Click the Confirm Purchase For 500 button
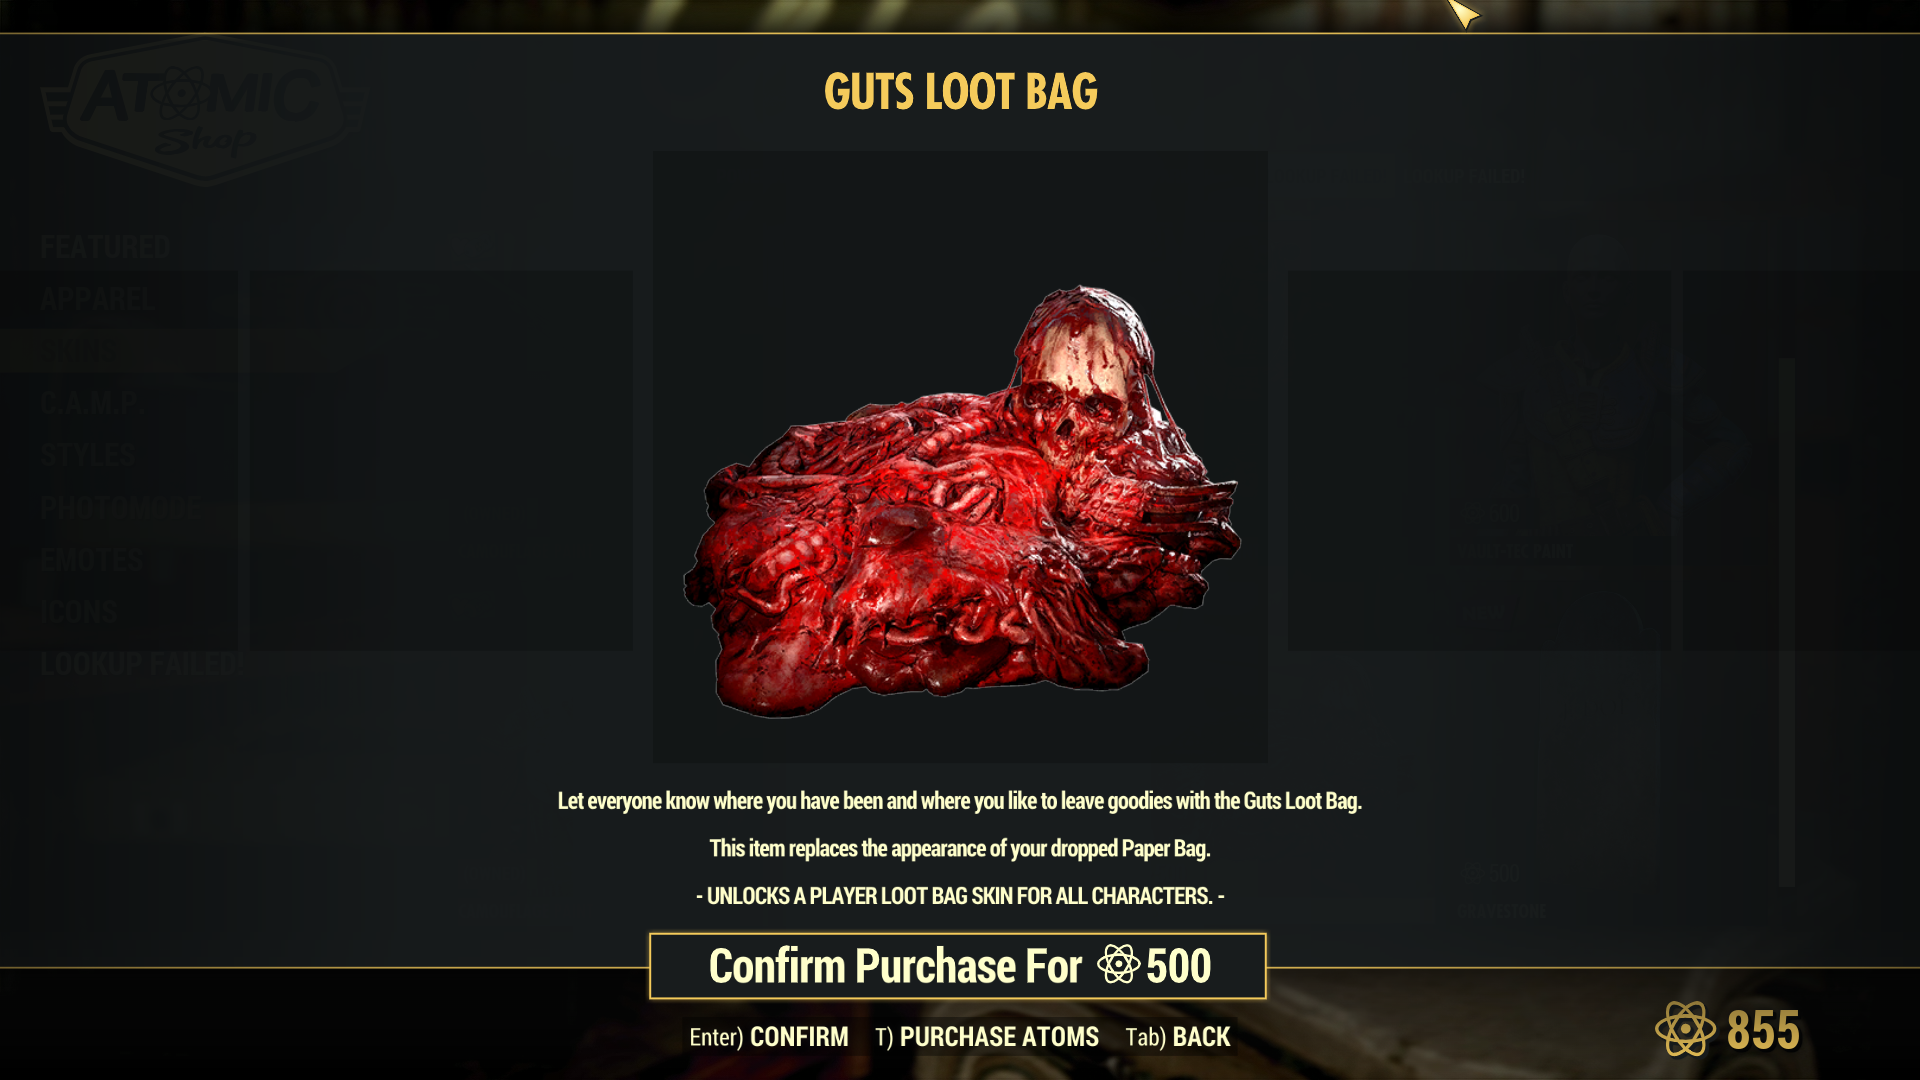The image size is (1920, 1080). 958,966
